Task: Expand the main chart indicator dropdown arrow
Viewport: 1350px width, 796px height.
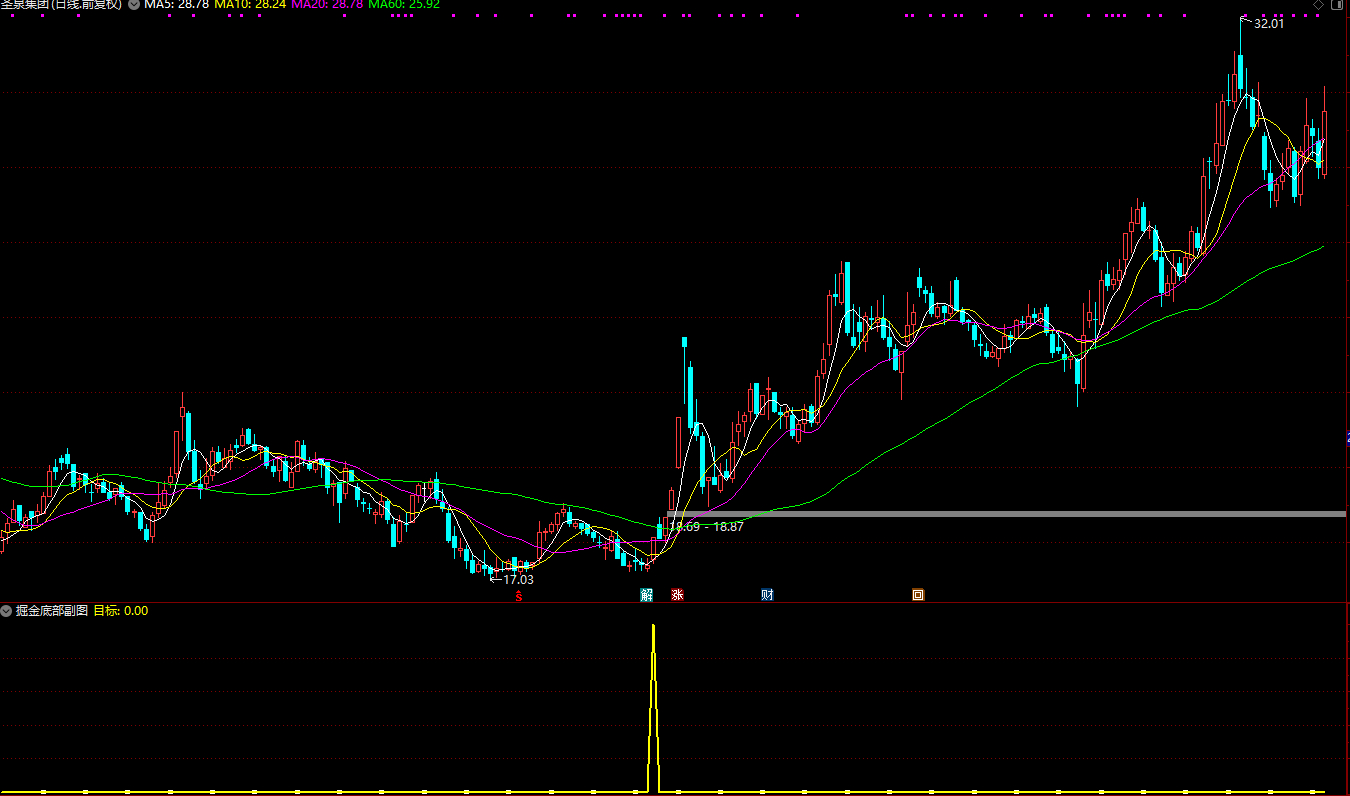Action: click(134, 5)
